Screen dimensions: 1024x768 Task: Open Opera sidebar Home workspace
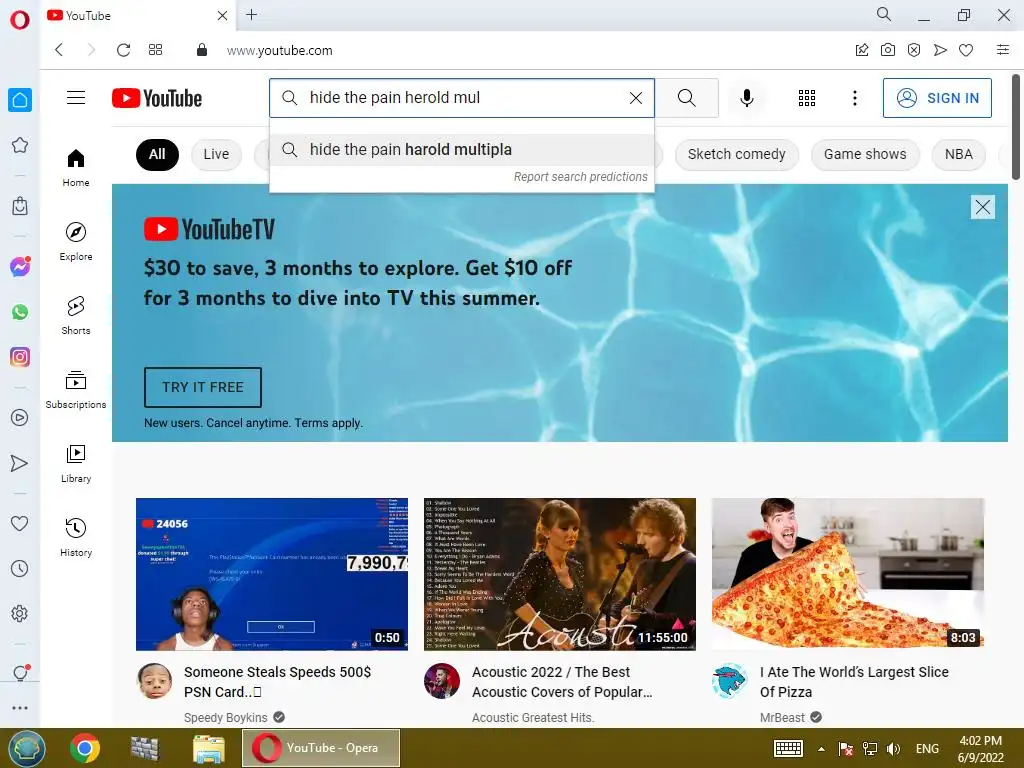pyautogui.click(x=20, y=100)
